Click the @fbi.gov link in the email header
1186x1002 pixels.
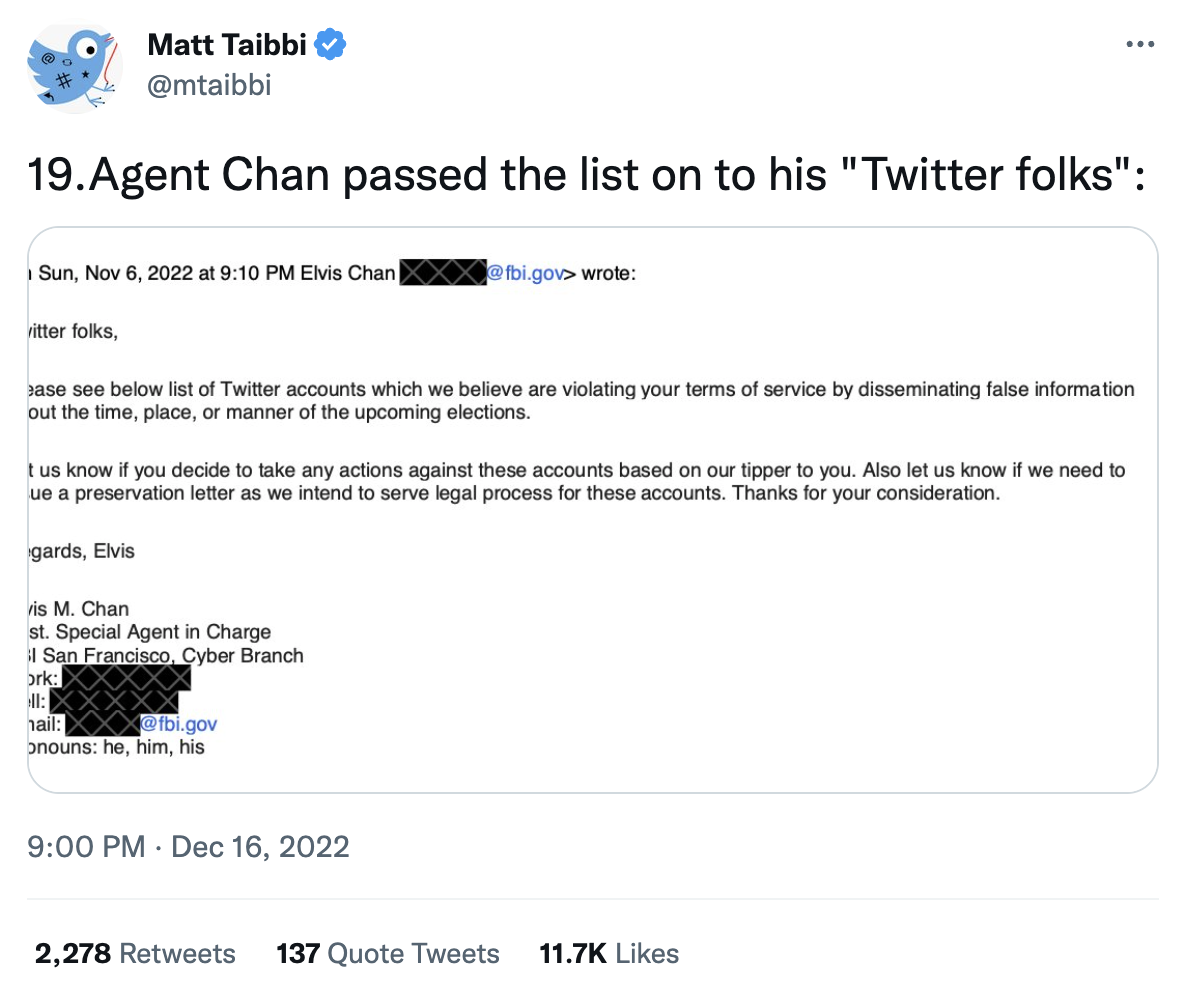tap(524, 274)
